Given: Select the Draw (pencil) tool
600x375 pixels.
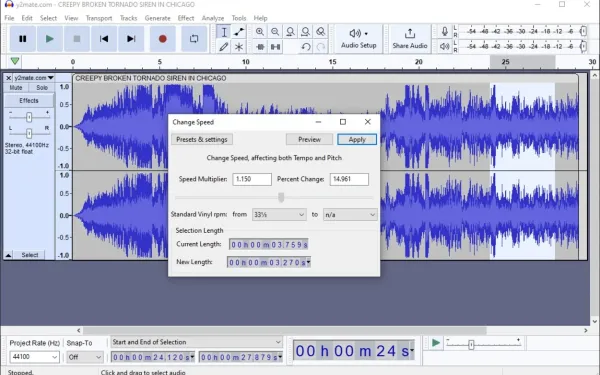Looking at the screenshot, I should [x=224, y=47].
